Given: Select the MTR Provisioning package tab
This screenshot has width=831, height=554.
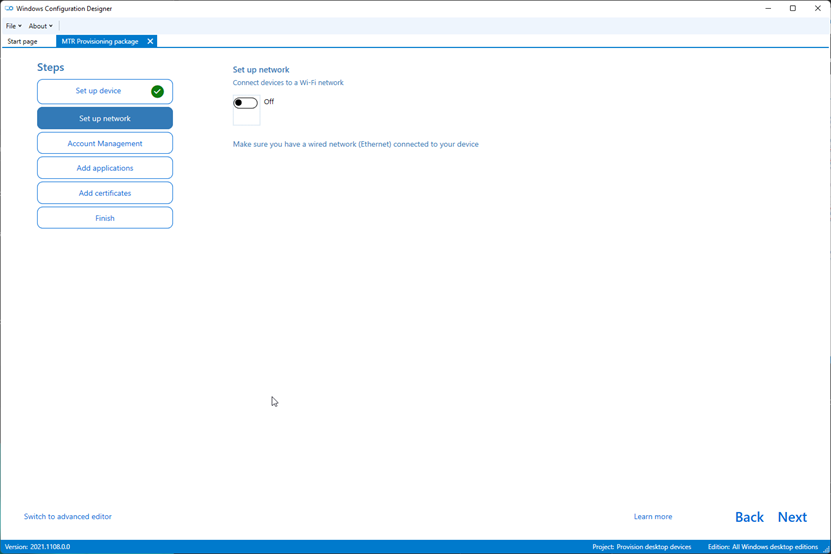Looking at the screenshot, I should (x=100, y=41).
